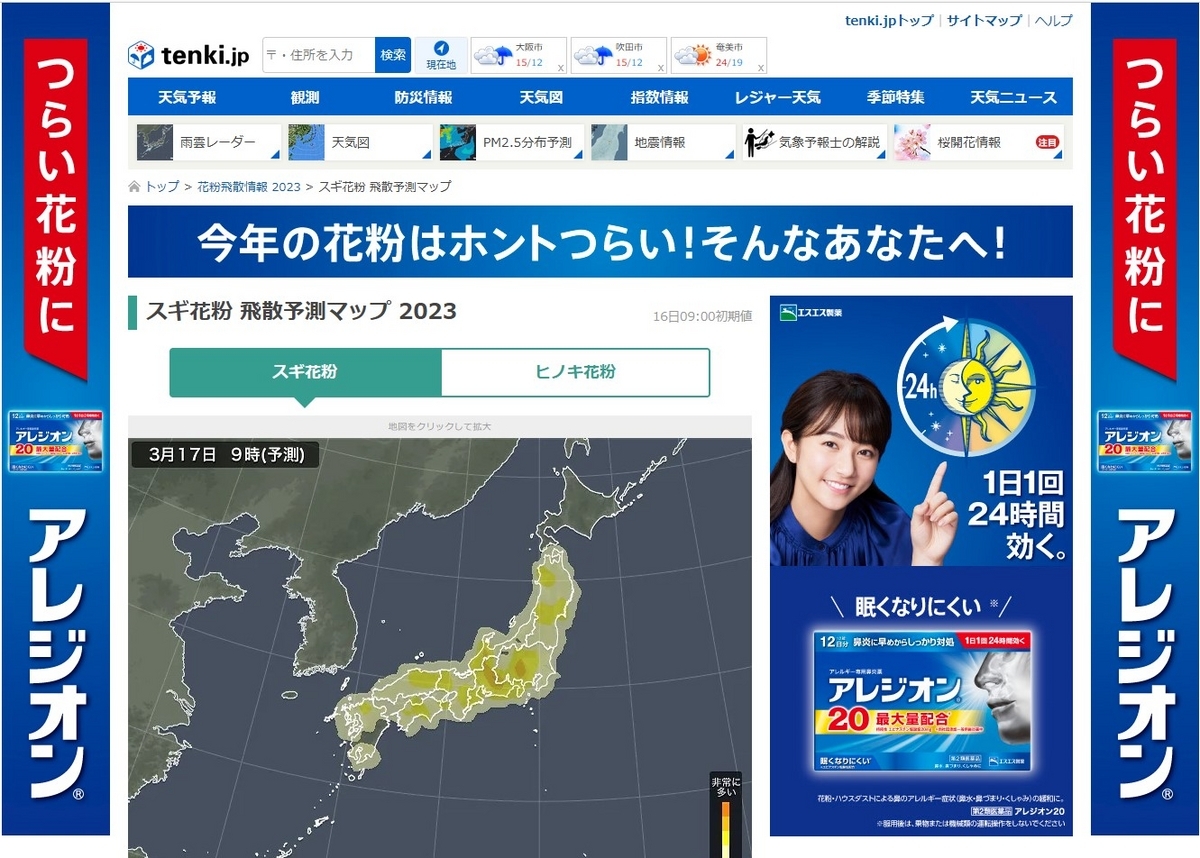
Task: Click the スギ花粉 飛散予測マップ 2023 heading
Action: pos(301,311)
